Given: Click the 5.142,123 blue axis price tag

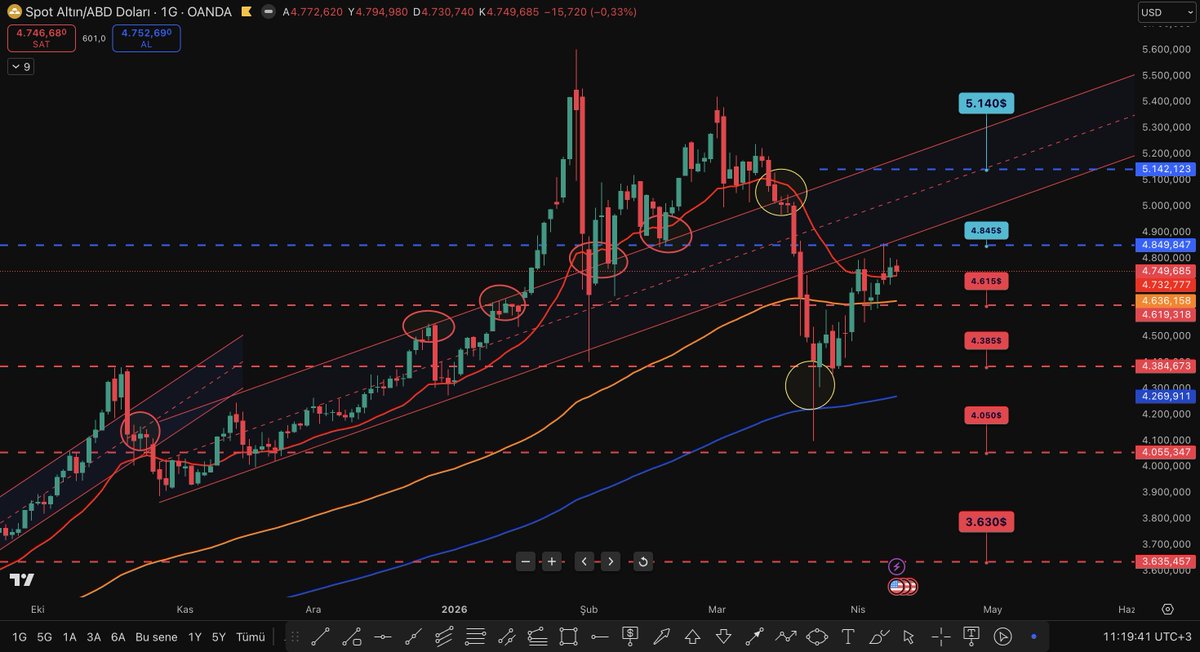Looking at the screenshot, I should pyautogui.click(x=1166, y=169).
